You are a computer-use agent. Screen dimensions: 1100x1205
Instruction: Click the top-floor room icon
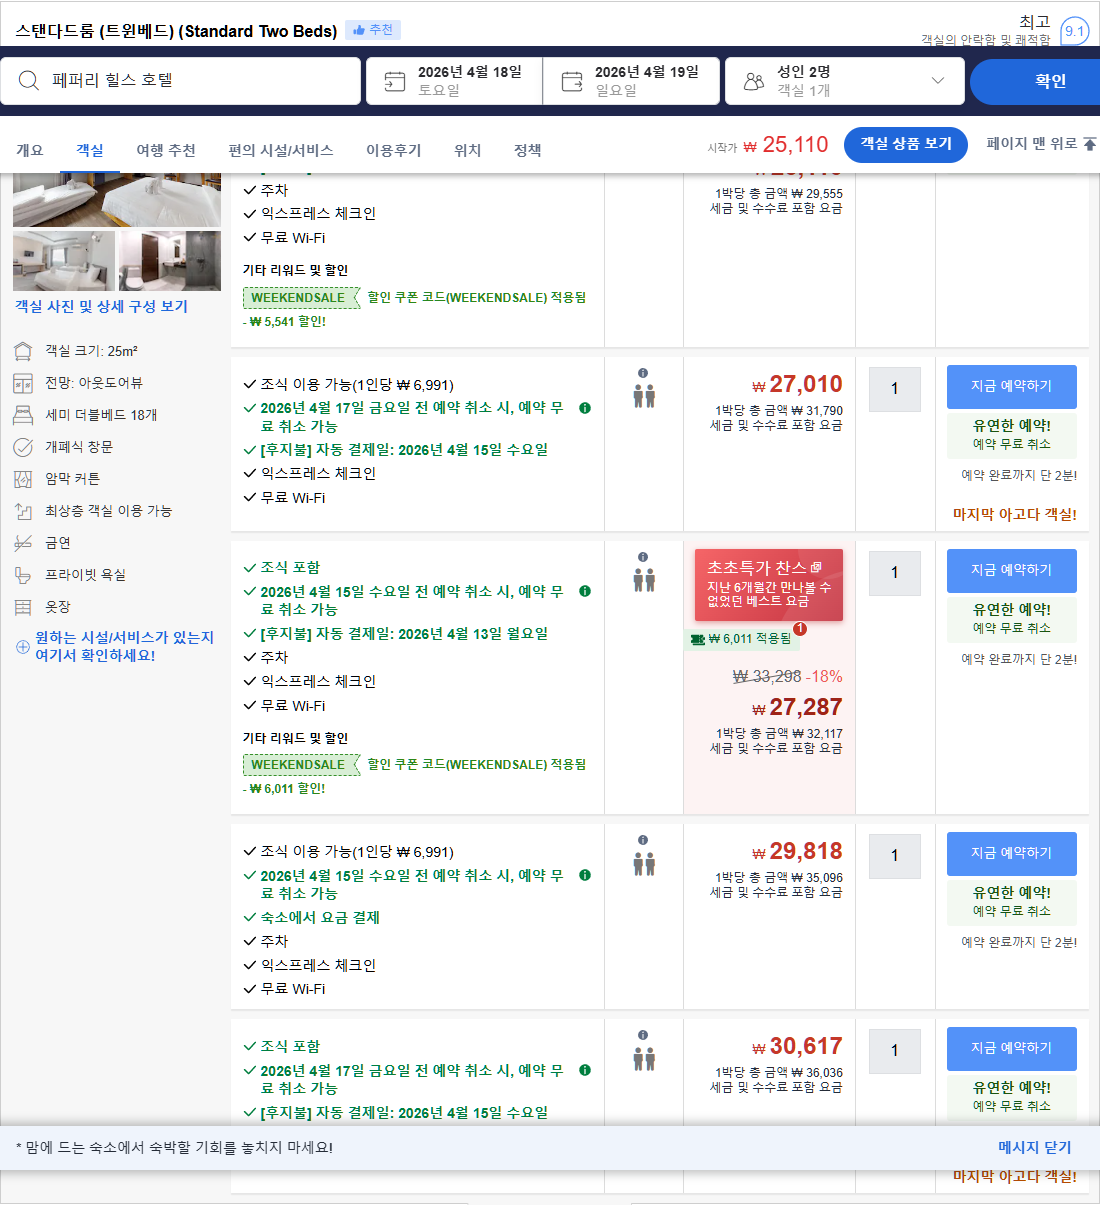coord(23,511)
